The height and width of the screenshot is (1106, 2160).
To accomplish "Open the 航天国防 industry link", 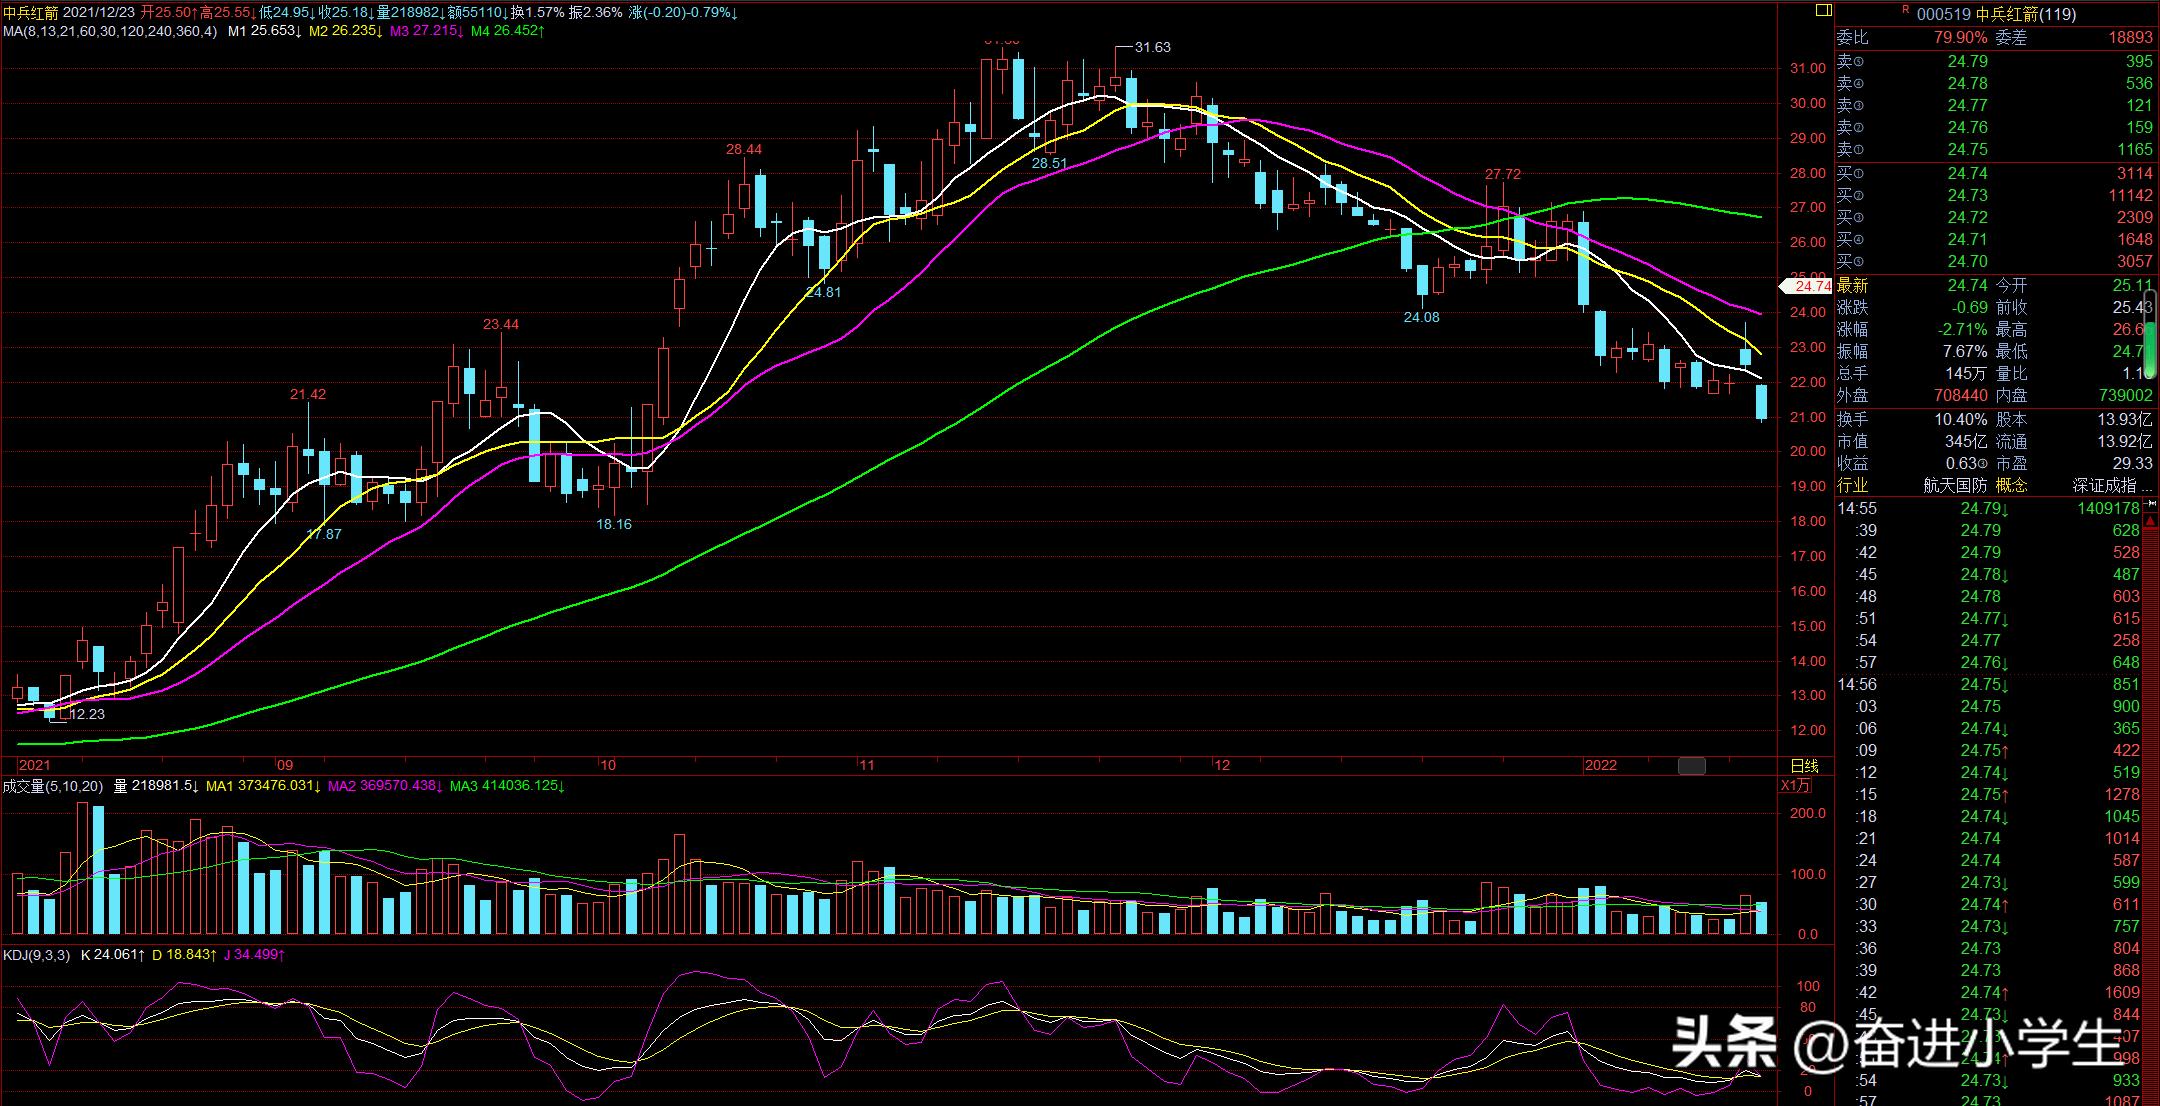I will click(1955, 486).
